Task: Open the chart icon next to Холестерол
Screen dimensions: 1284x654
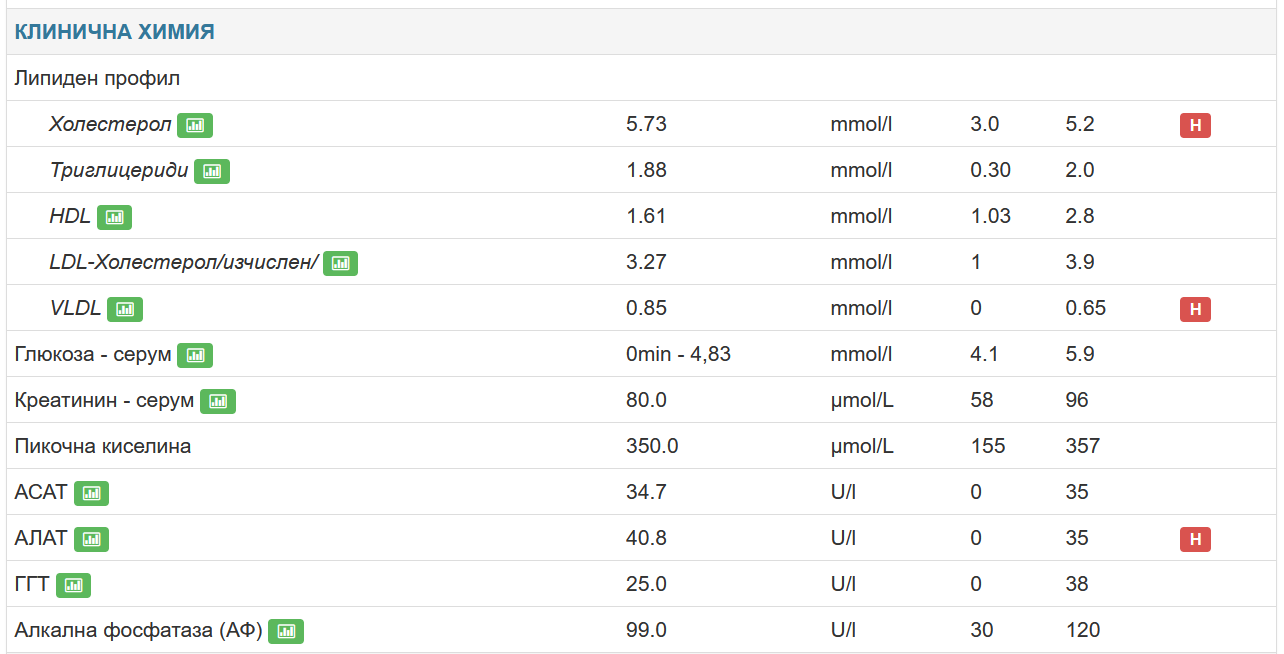Action: pyautogui.click(x=195, y=125)
